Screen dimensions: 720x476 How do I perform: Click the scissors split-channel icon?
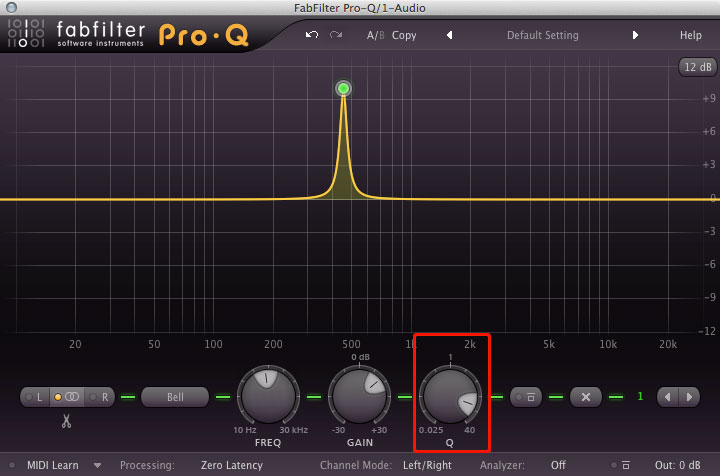(x=66, y=422)
